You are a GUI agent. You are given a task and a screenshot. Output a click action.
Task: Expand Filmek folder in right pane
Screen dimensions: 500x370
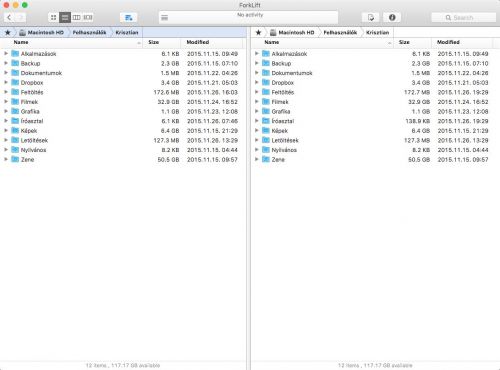[256, 102]
